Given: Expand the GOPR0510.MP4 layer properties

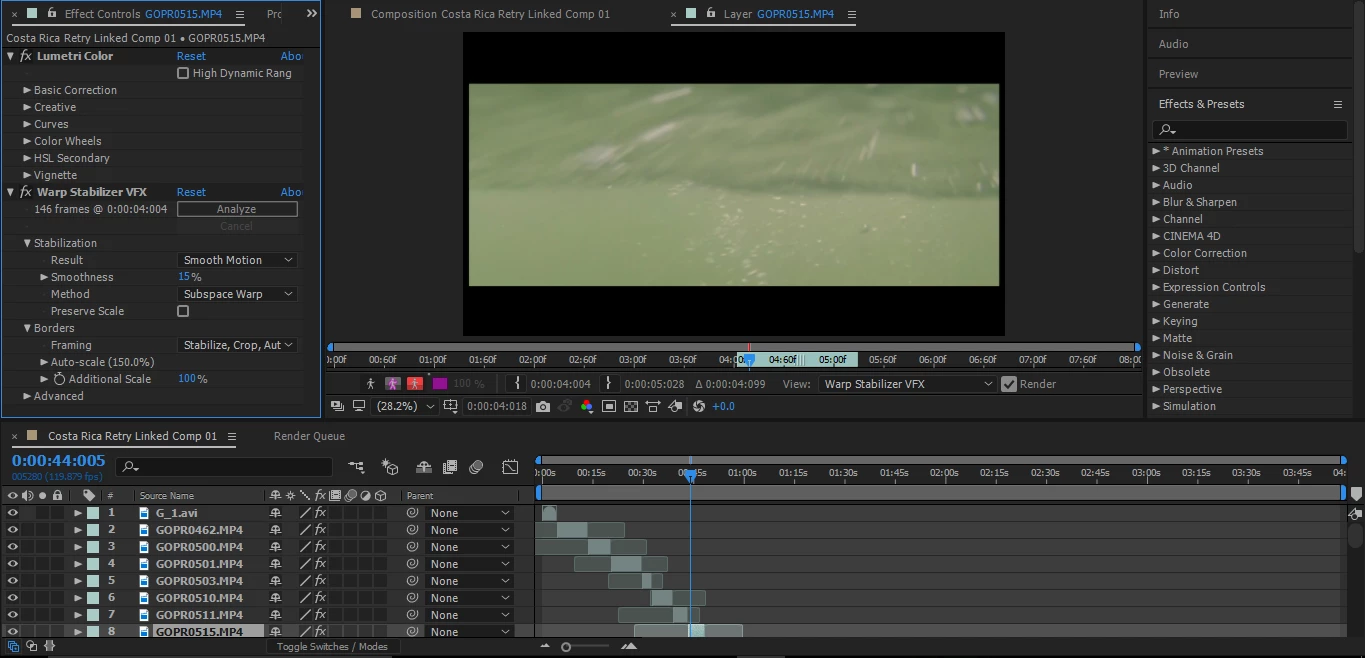Looking at the screenshot, I should click(x=78, y=598).
